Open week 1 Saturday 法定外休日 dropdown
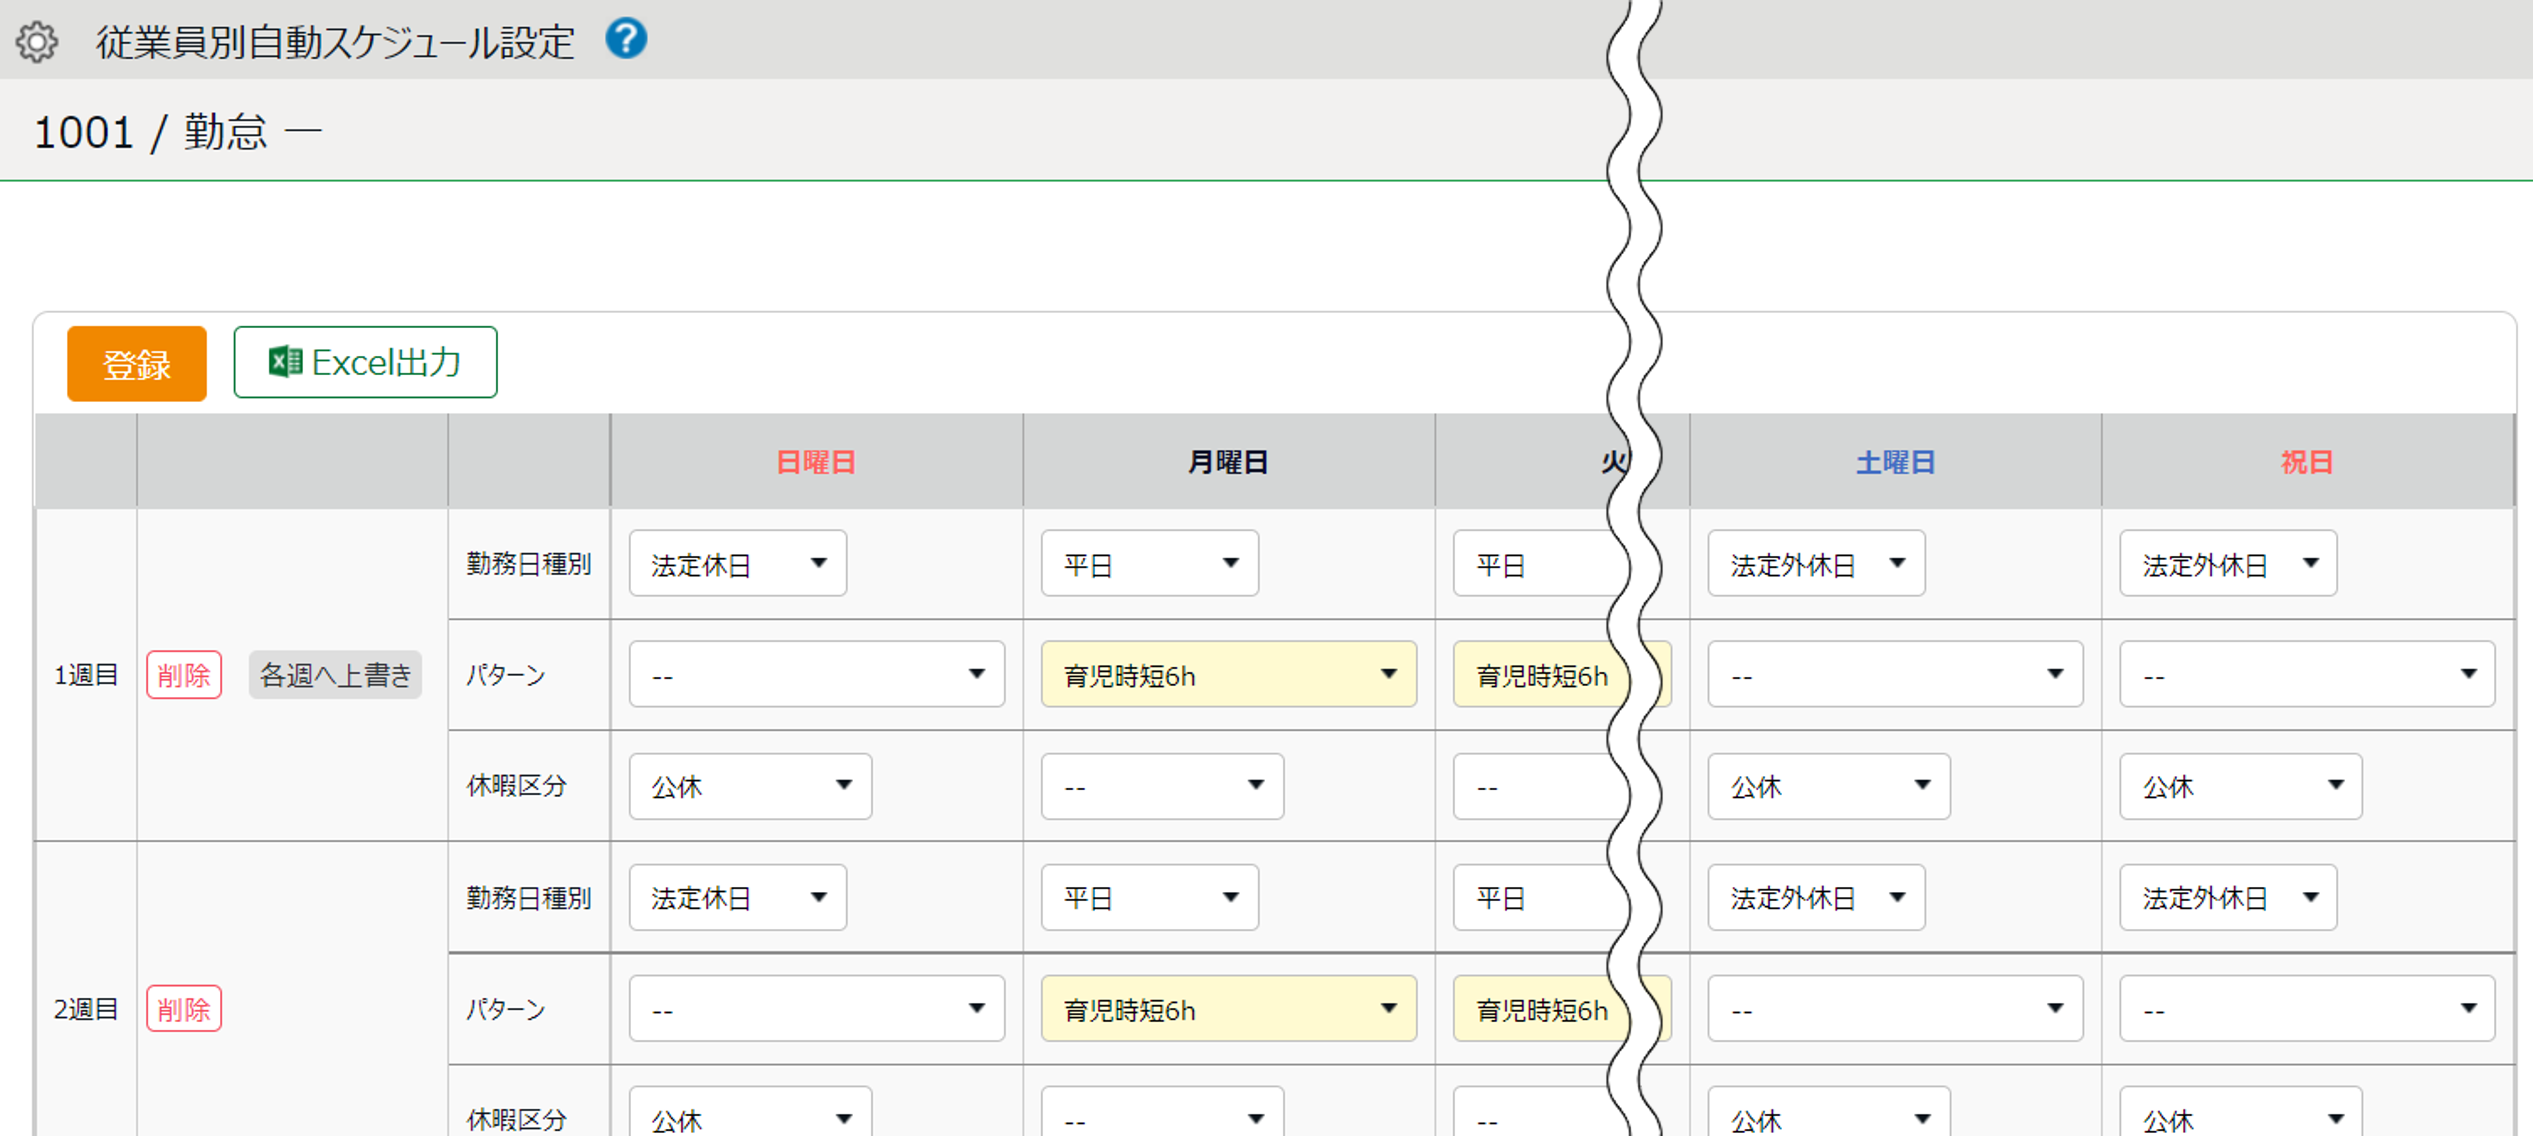2533x1136 pixels. coord(1815,564)
